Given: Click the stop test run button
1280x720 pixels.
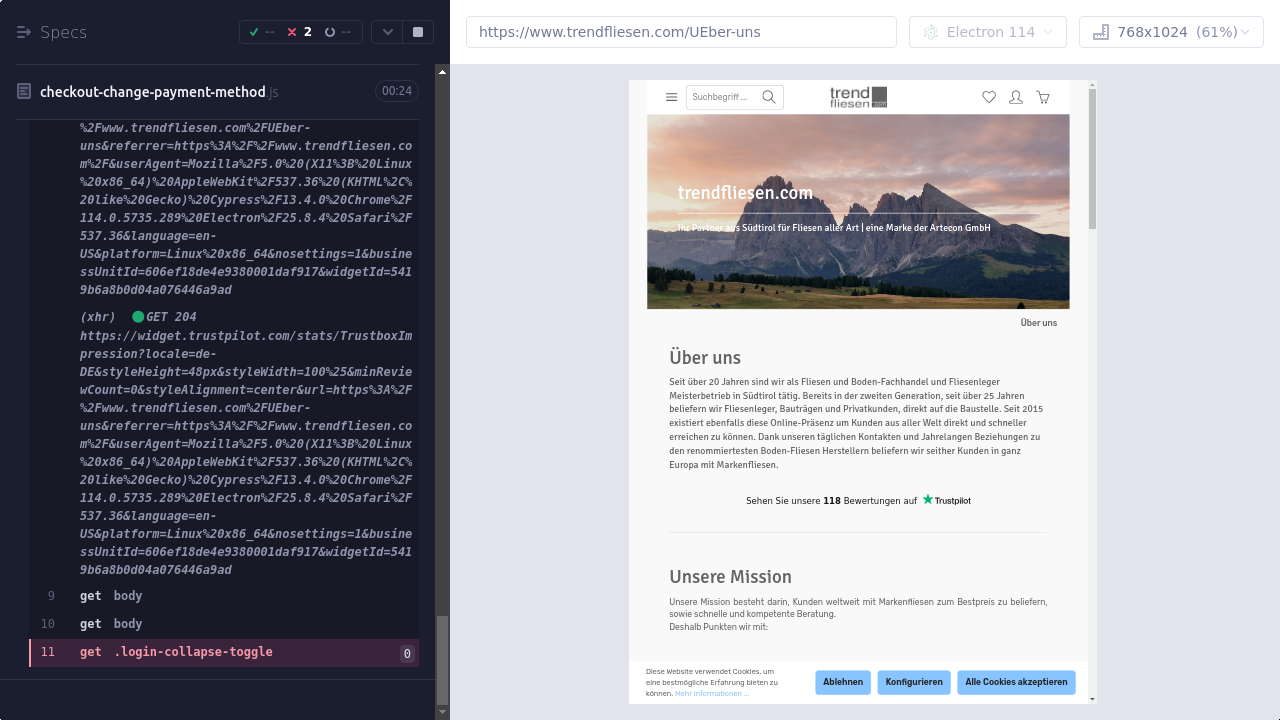Looking at the screenshot, I should click(418, 32).
